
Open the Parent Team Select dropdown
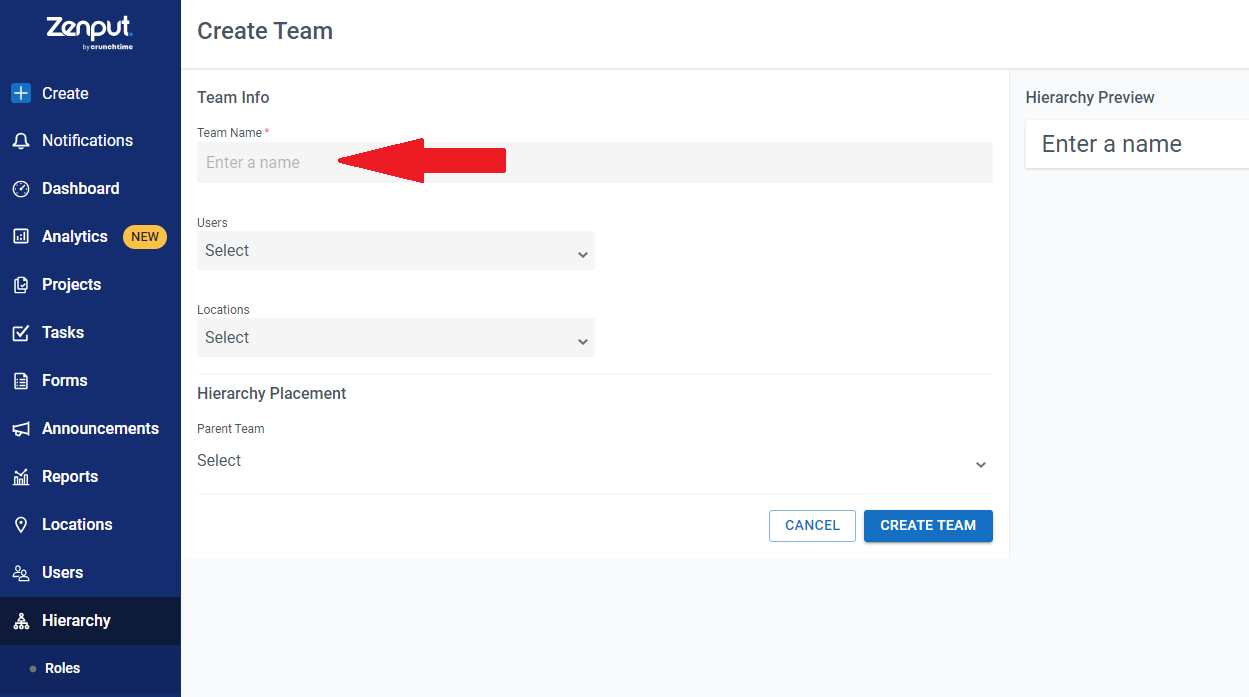(595, 461)
